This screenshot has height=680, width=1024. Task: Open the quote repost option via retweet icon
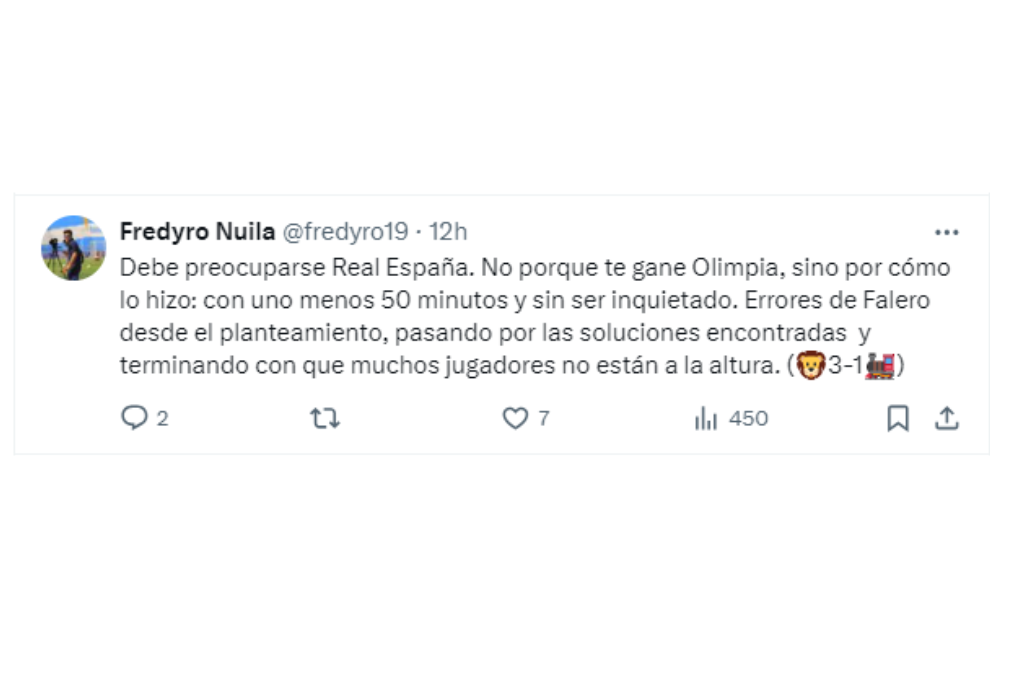click(x=323, y=420)
